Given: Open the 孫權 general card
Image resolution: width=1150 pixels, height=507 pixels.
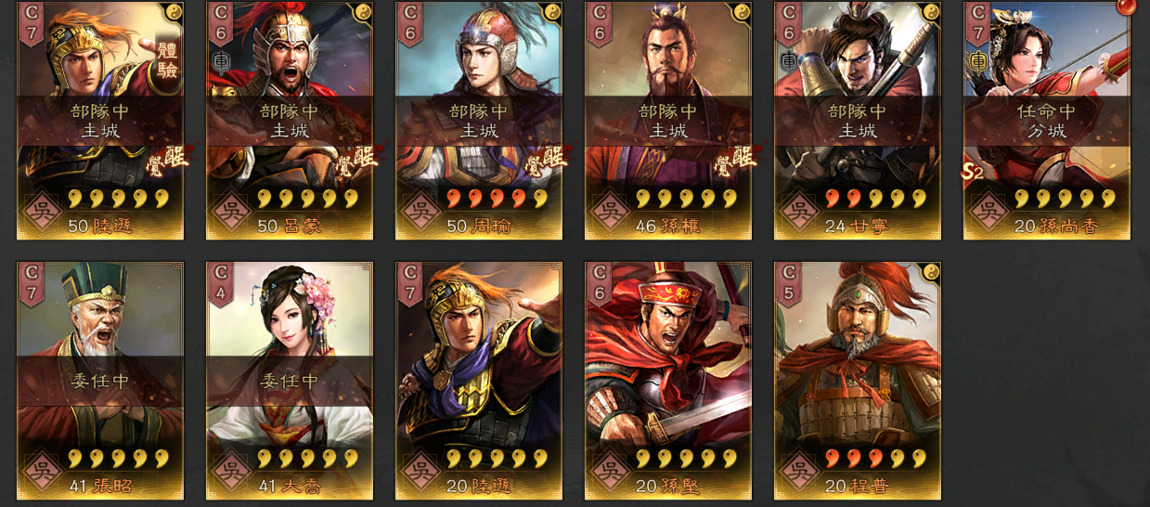Looking at the screenshot, I should 668,120.
